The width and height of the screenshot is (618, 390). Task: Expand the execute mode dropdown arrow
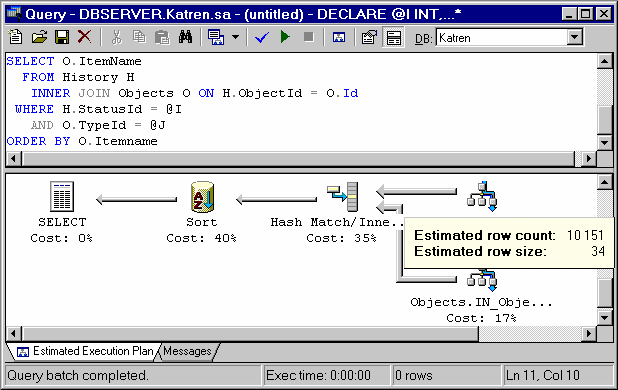[x=235, y=37]
